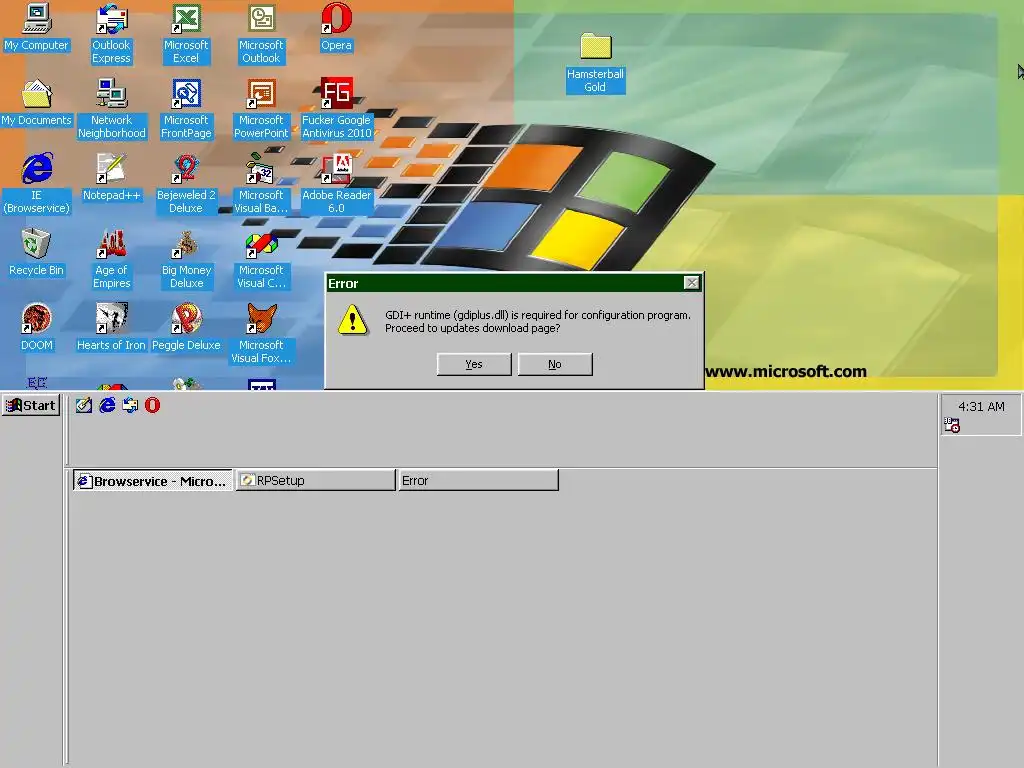The height and width of the screenshot is (768, 1024).
Task: Select the IE (Browservice) desktop icon
Action: [x=37, y=184]
